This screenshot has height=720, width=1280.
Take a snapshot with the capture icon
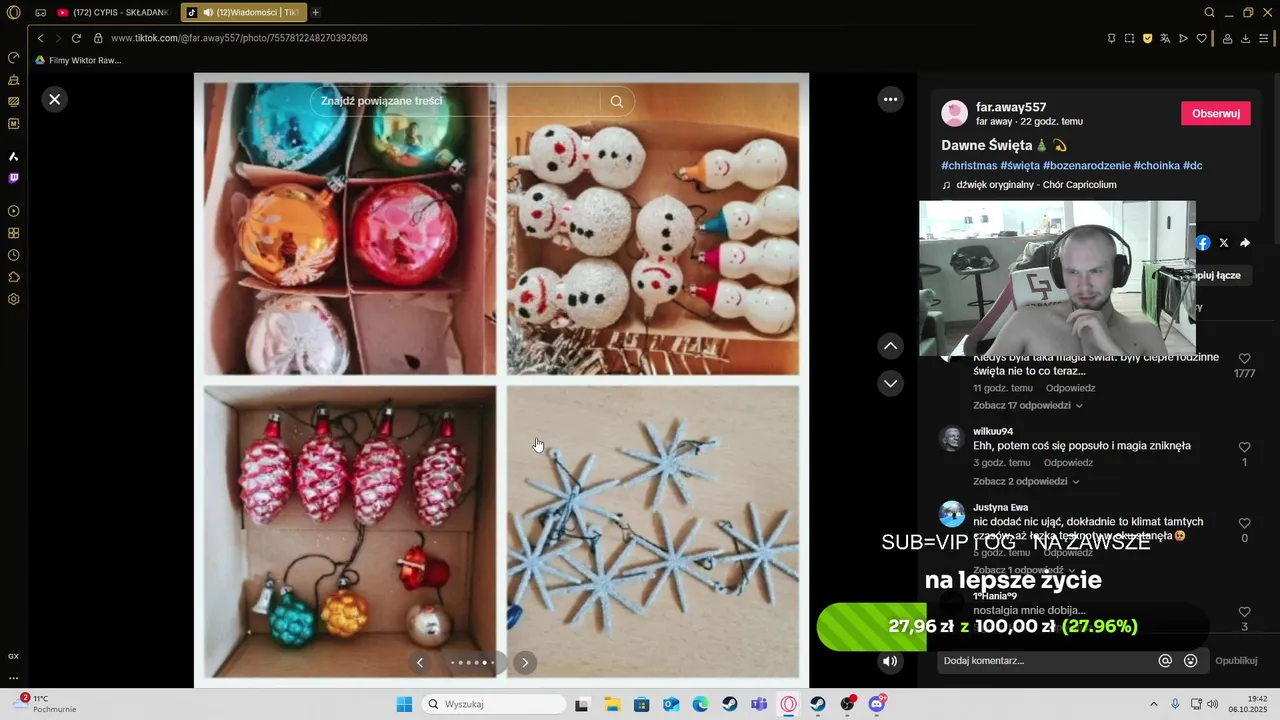coord(1129,38)
